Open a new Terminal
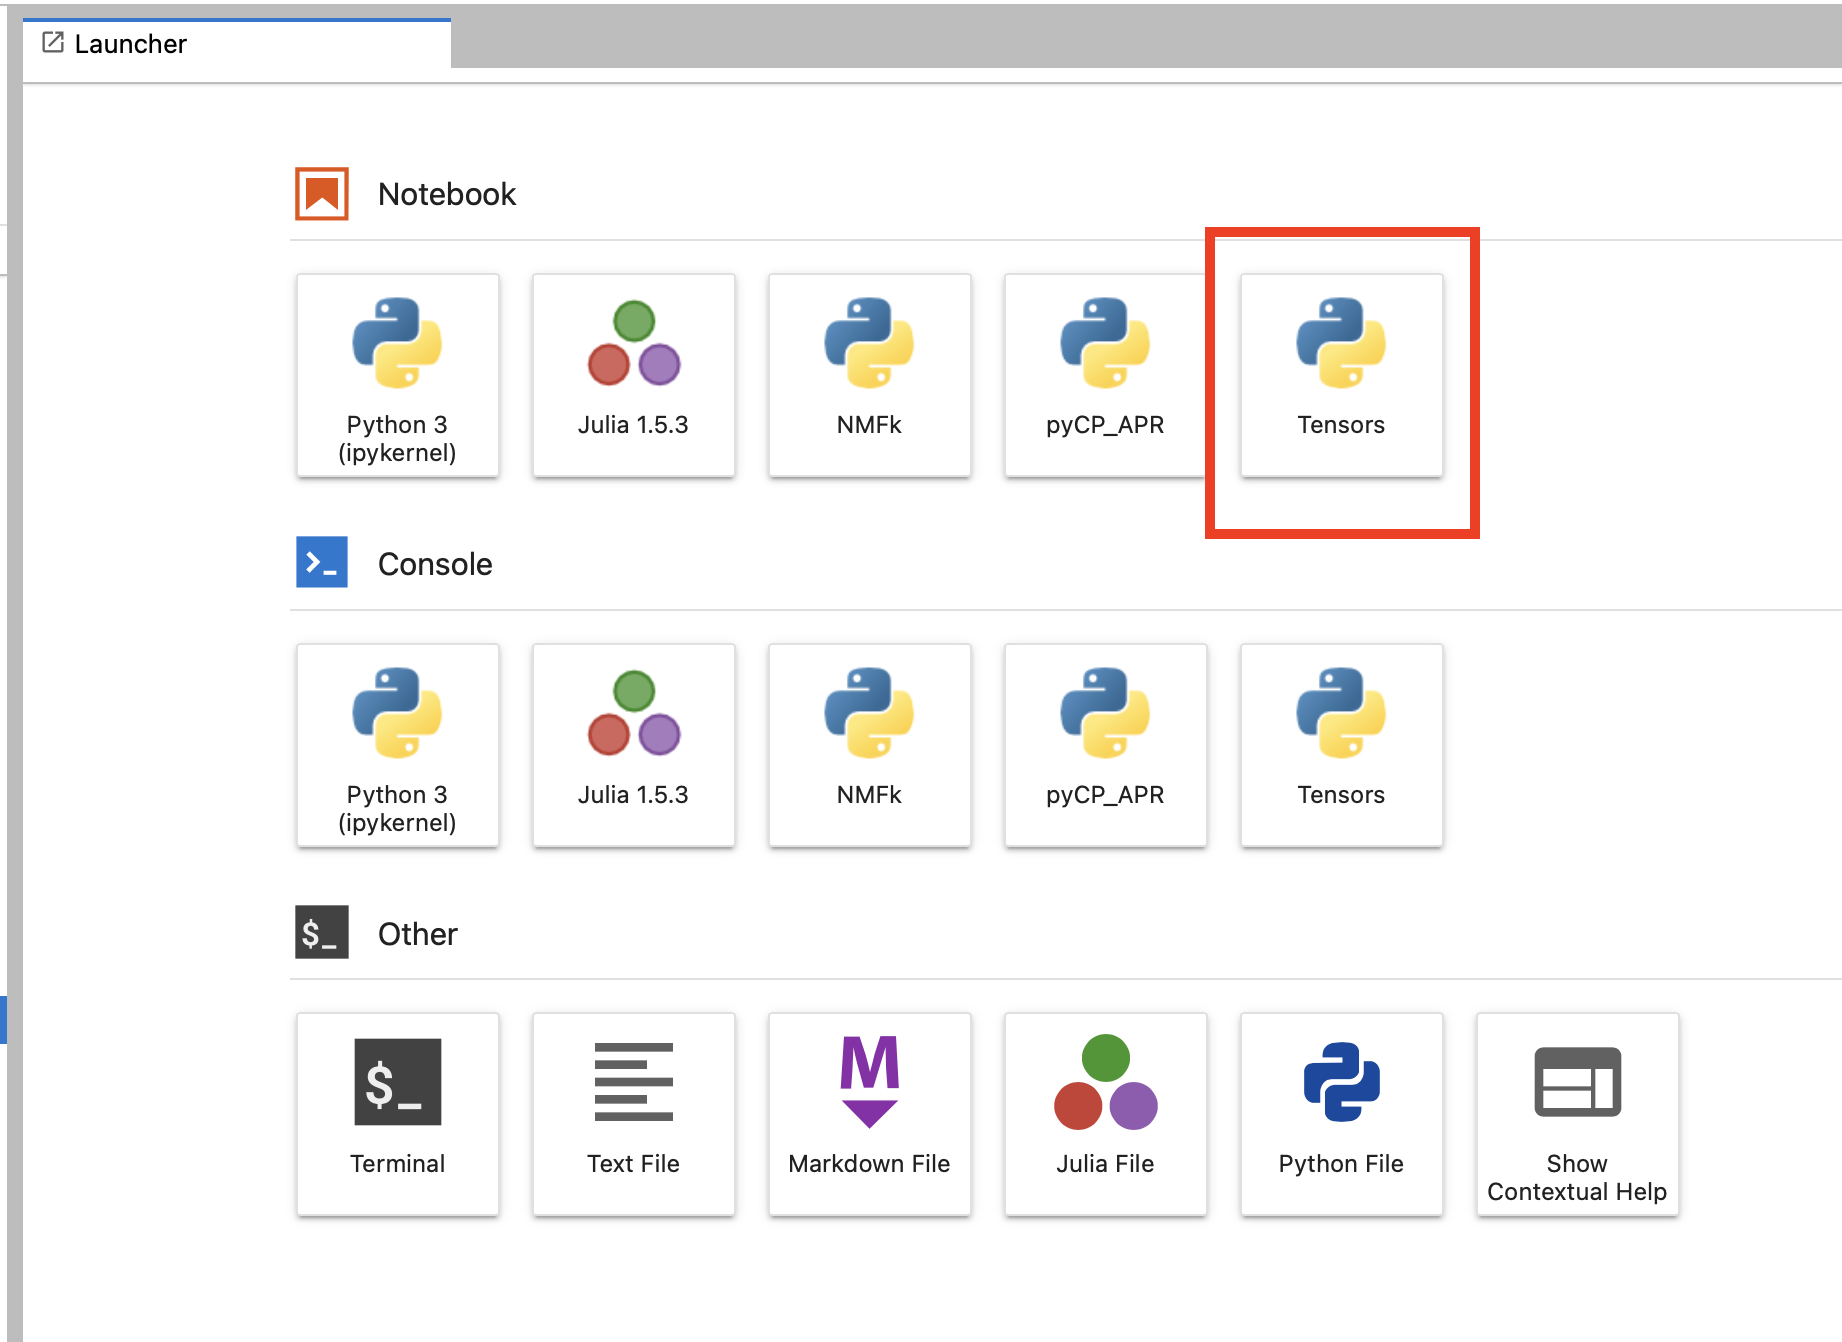This screenshot has height=1342, width=1842. click(x=397, y=1114)
